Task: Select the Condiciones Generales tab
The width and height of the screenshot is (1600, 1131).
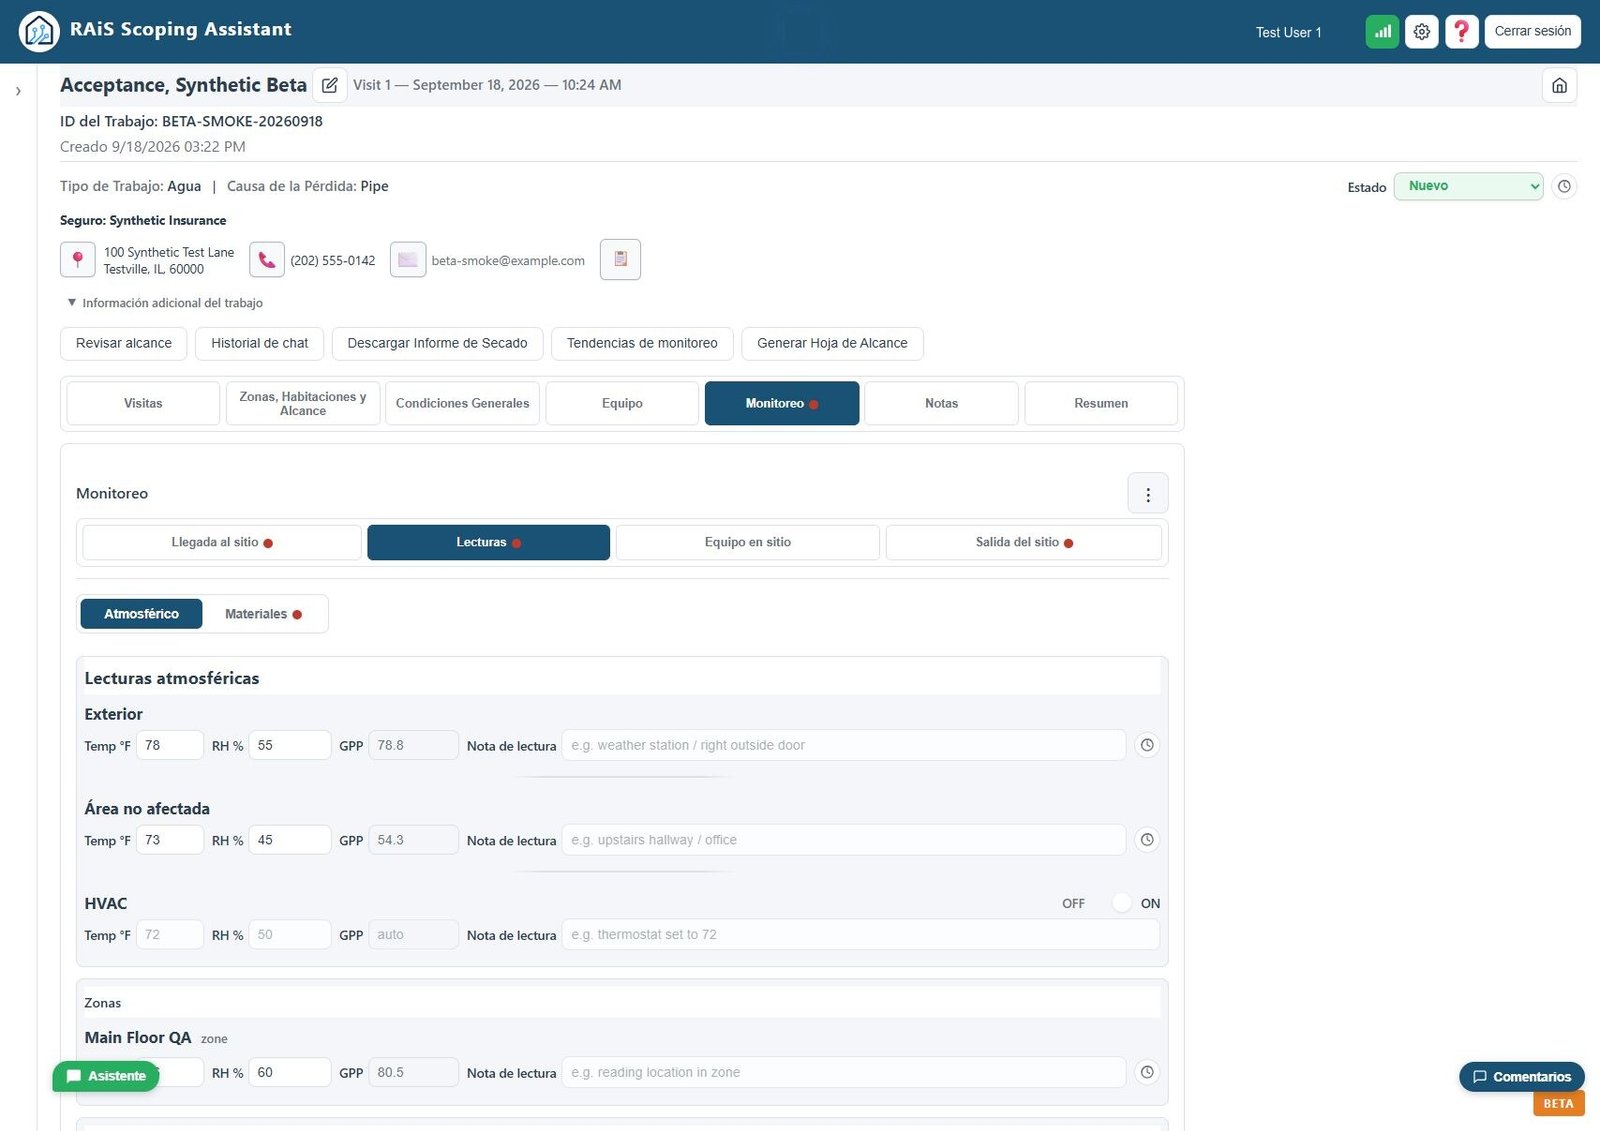Action: point(462,403)
